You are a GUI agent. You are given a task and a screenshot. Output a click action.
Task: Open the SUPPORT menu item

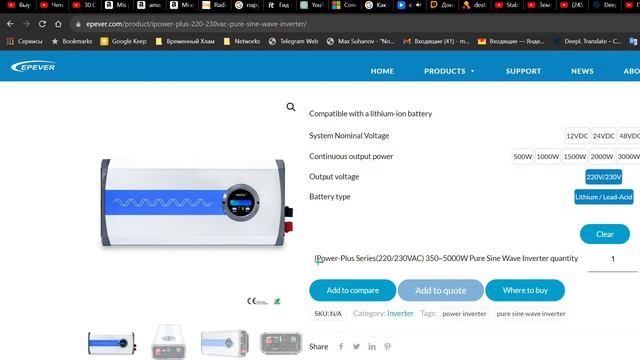point(523,71)
